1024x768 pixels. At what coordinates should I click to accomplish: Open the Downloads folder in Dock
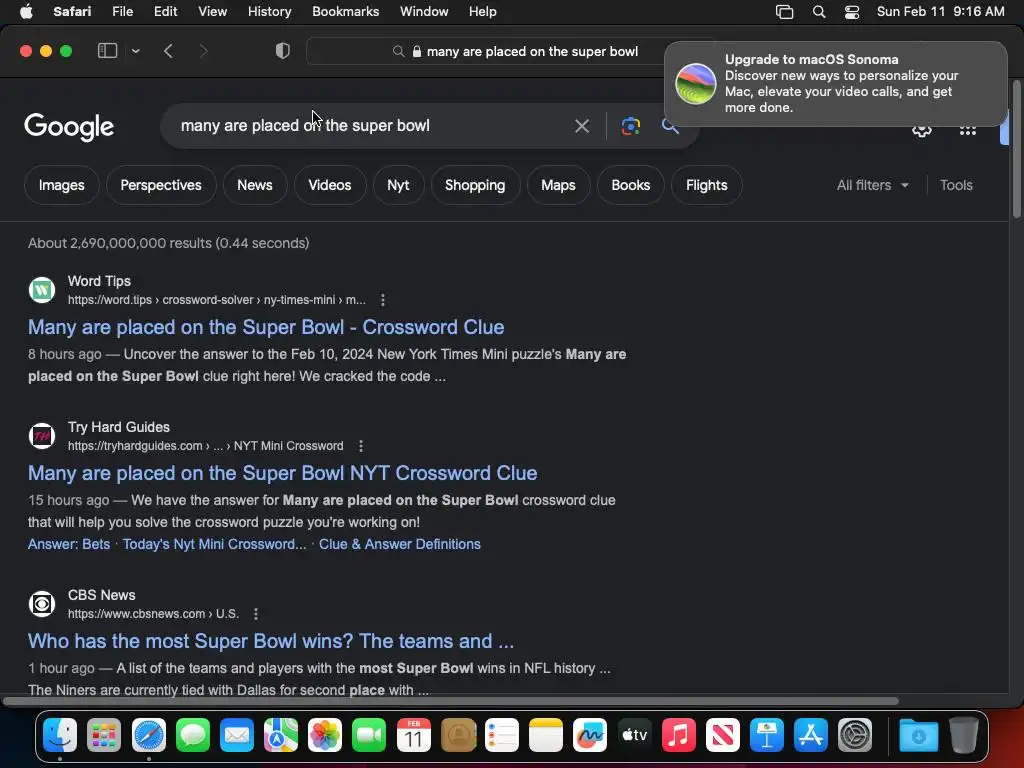click(x=918, y=735)
